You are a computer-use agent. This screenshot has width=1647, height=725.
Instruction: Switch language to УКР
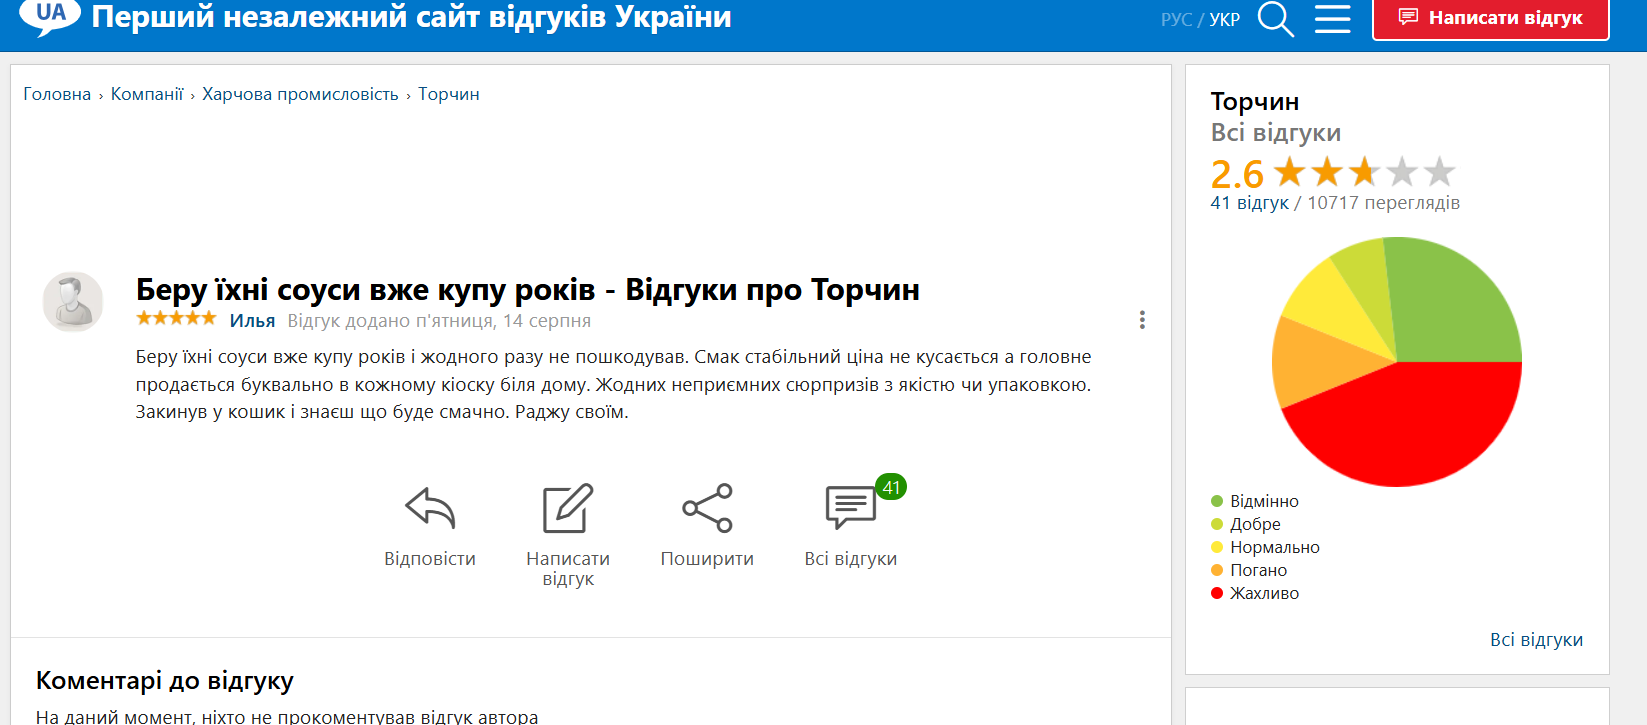(x=1225, y=19)
